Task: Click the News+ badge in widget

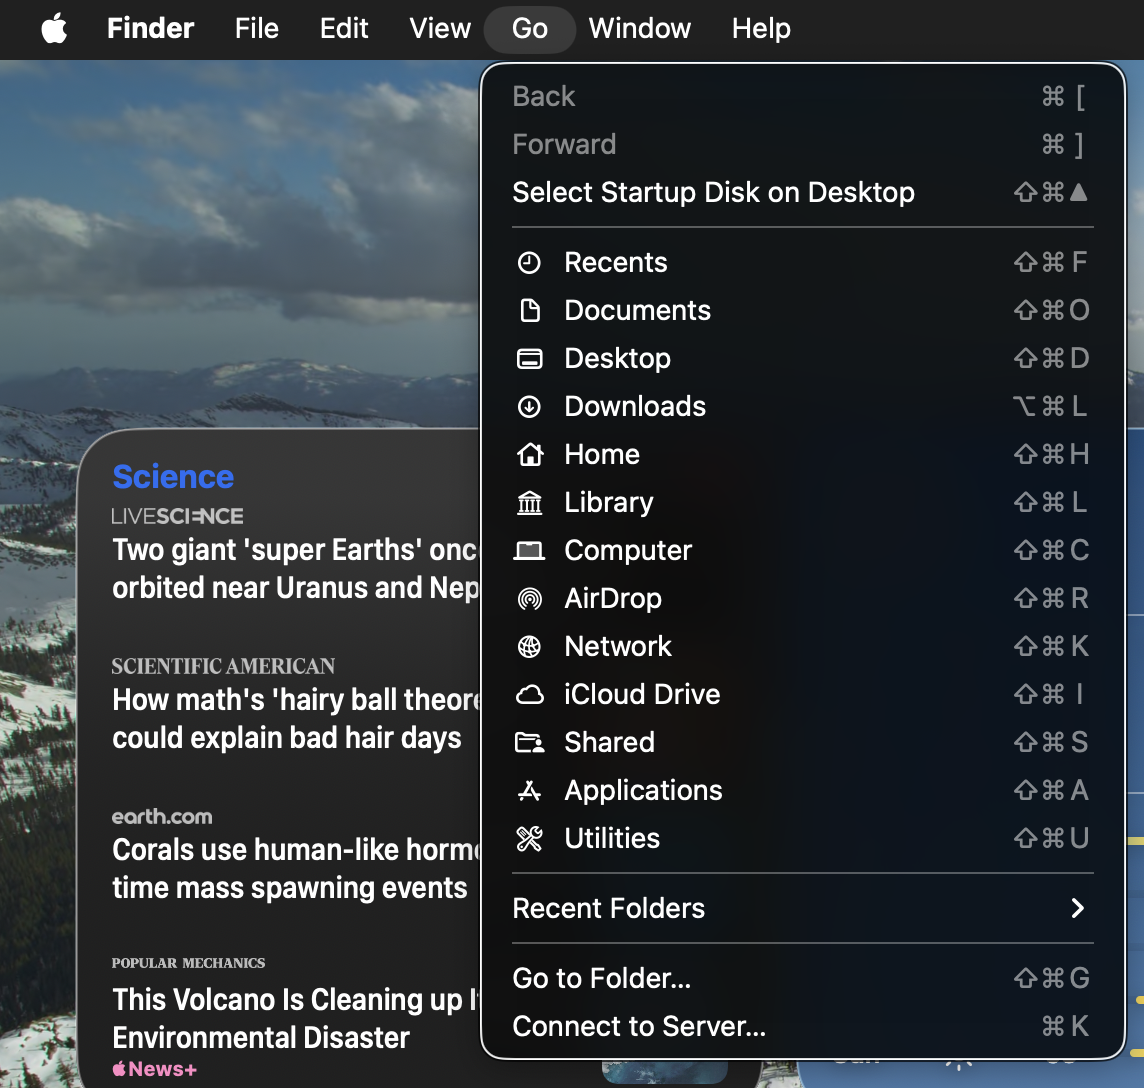Action: click(155, 1069)
